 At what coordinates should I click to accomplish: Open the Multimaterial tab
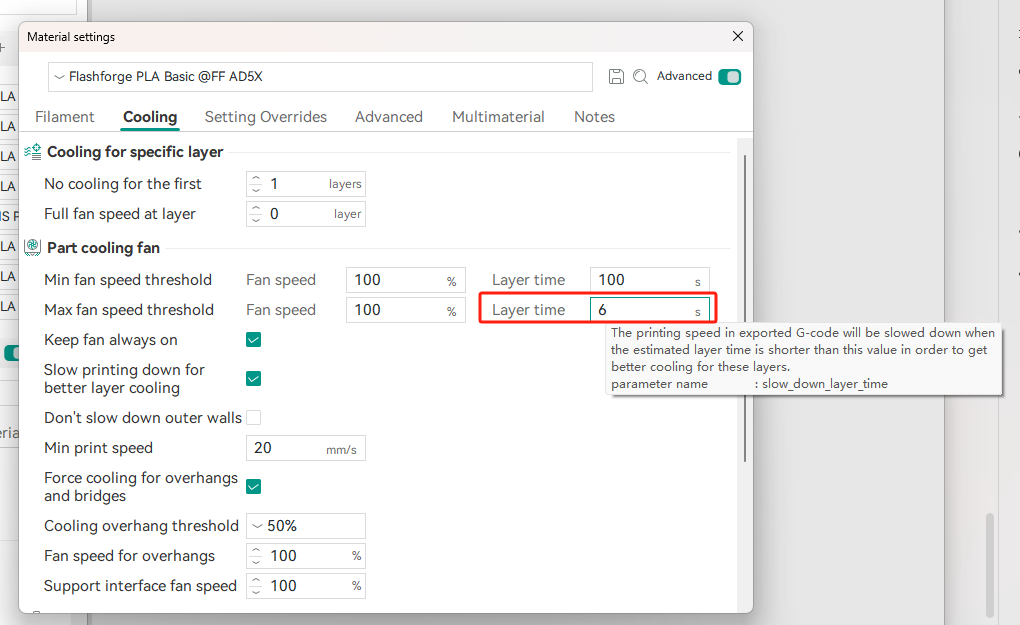(498, 117)
